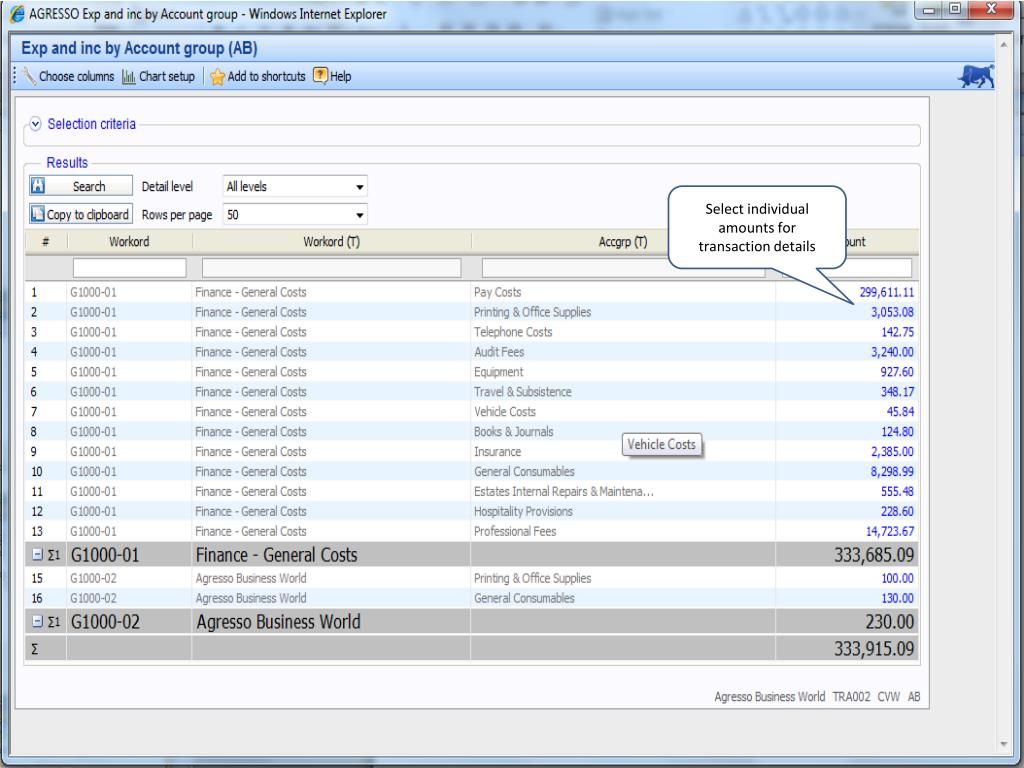1024x768 pixels.
Task: Collapse the G1000-01 subtotal group
Action: [x=37, y=554]
